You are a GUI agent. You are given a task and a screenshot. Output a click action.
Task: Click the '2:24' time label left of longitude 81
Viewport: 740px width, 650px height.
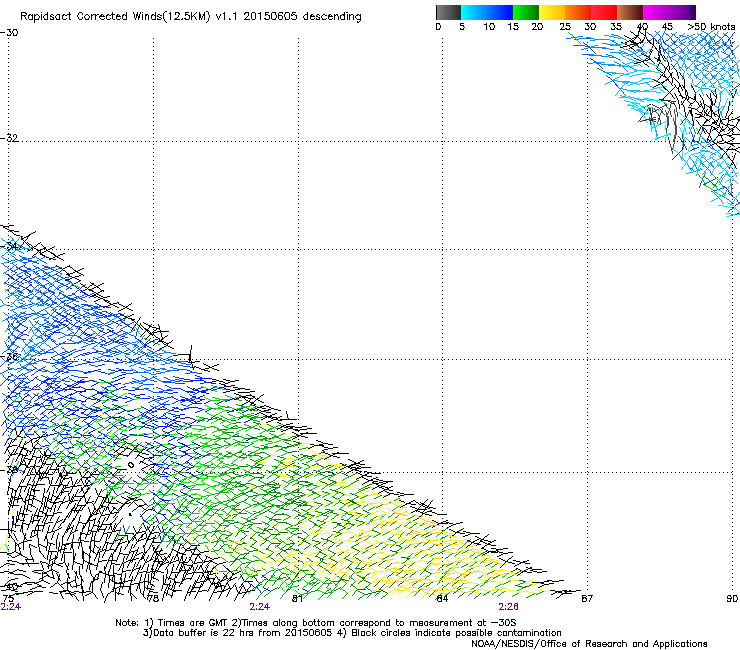tap(260, 607)
